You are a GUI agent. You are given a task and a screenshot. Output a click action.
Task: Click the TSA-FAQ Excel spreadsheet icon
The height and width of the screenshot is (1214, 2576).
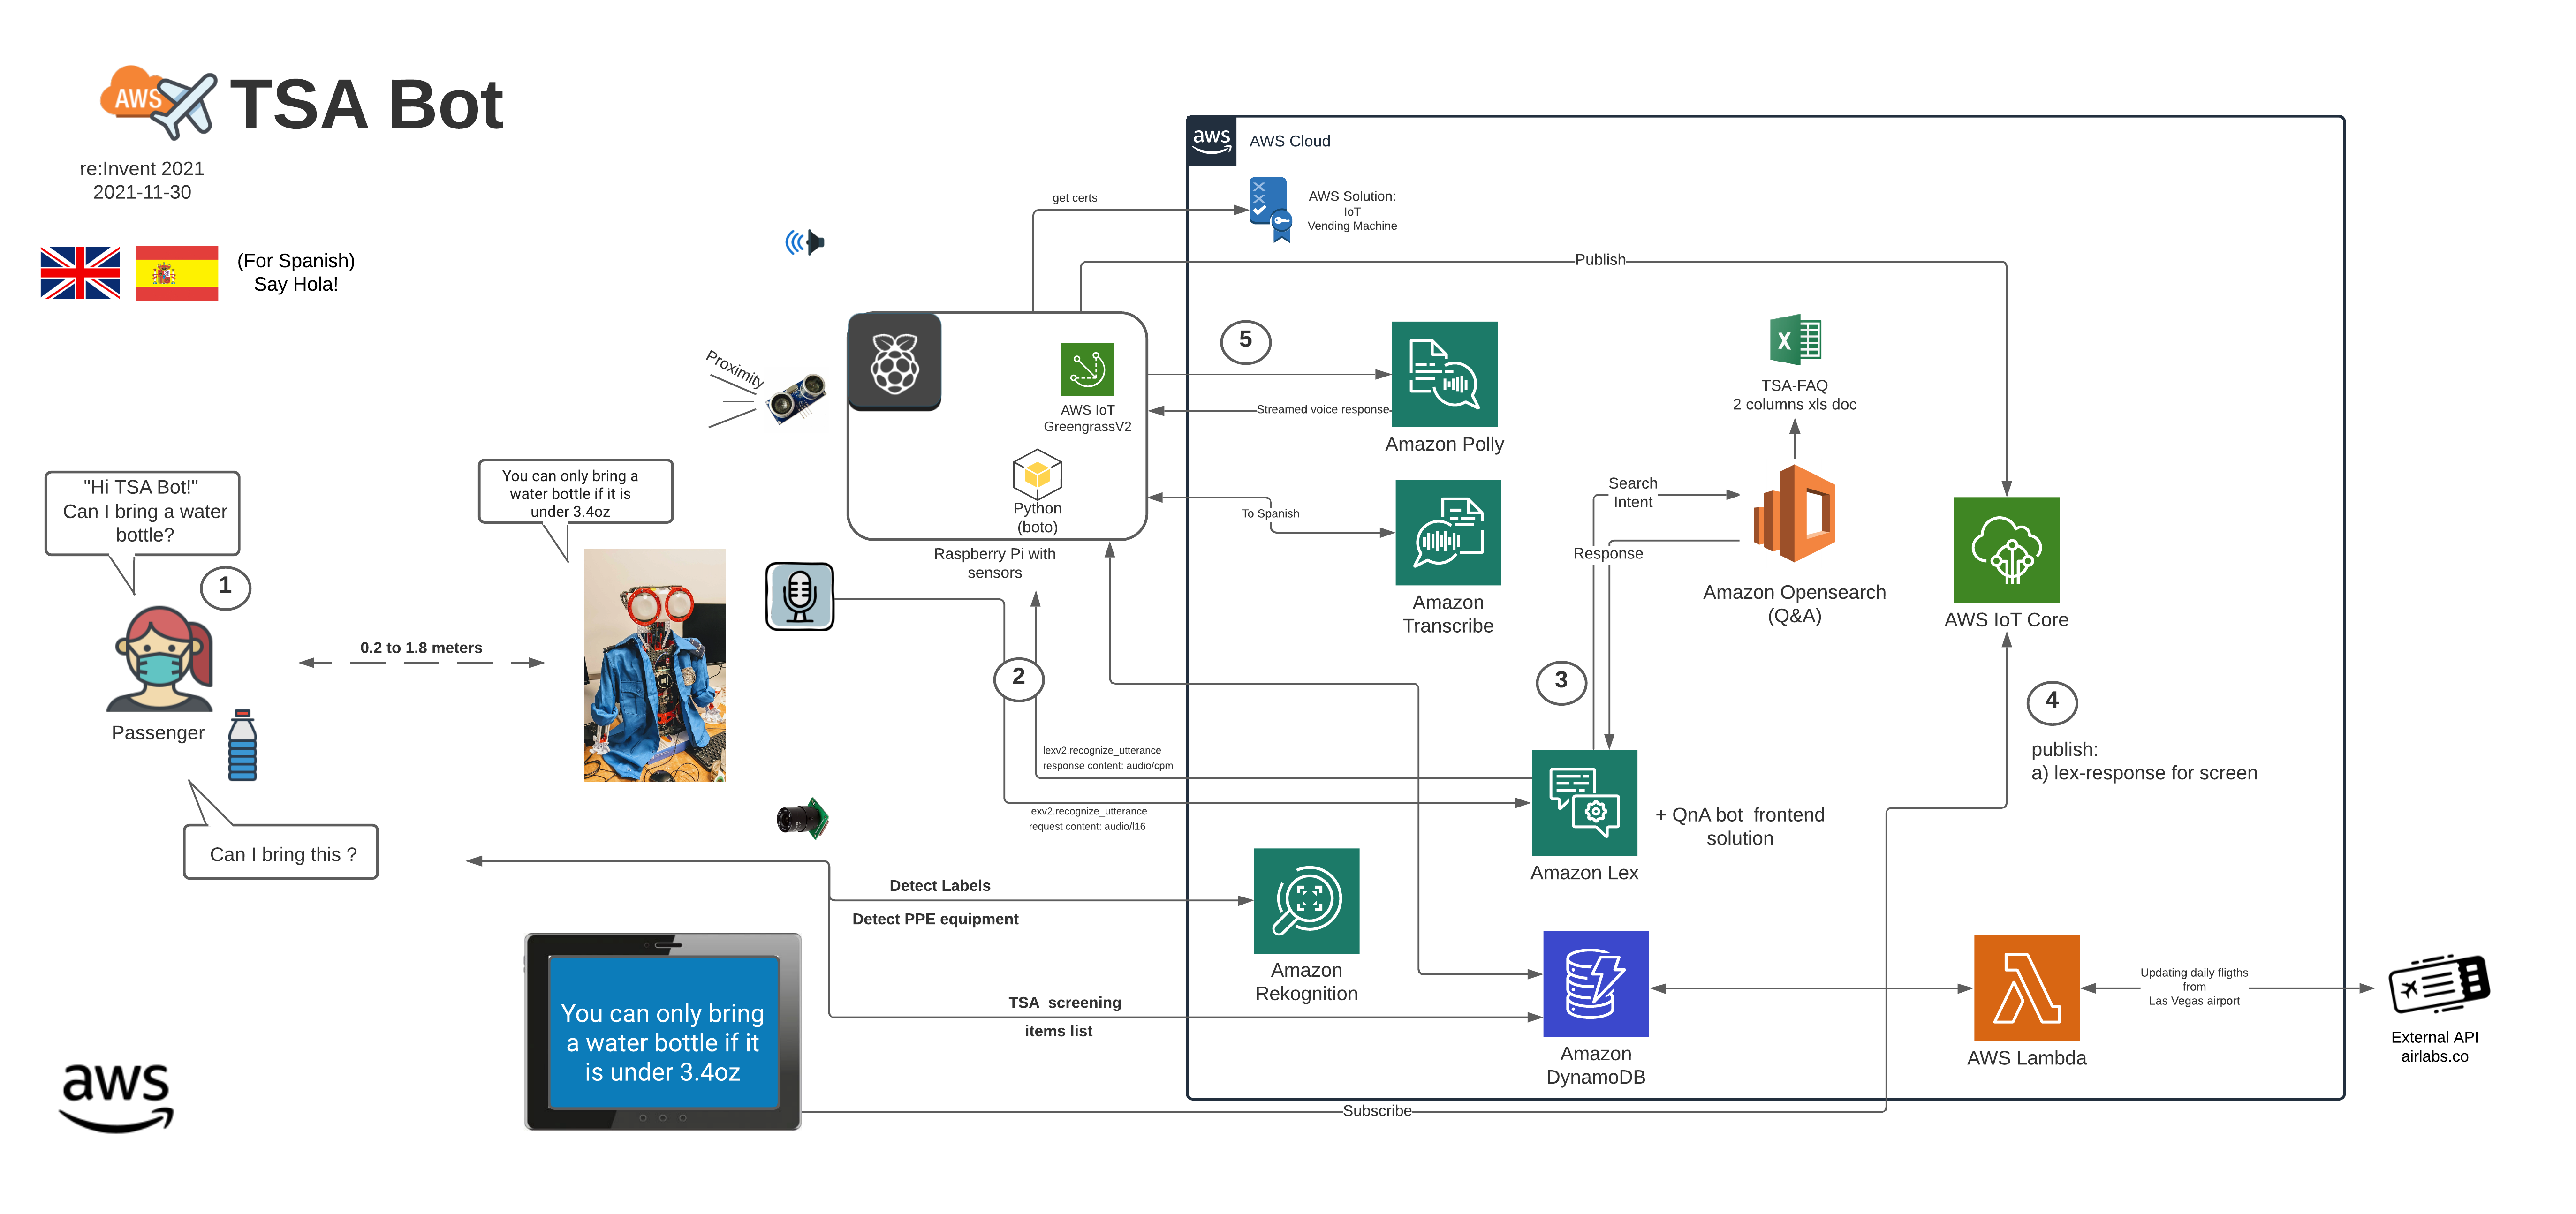pos(1795,340)
